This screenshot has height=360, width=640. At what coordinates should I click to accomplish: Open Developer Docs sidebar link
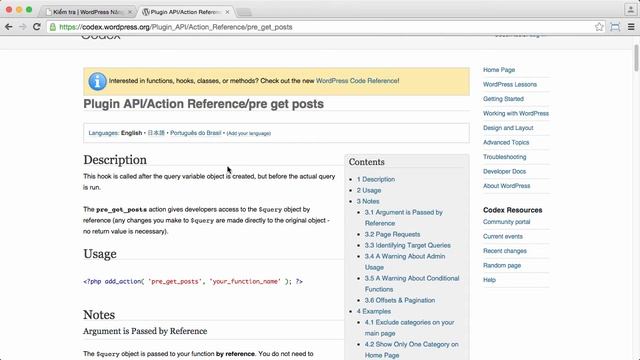click(x=504, y=171)
